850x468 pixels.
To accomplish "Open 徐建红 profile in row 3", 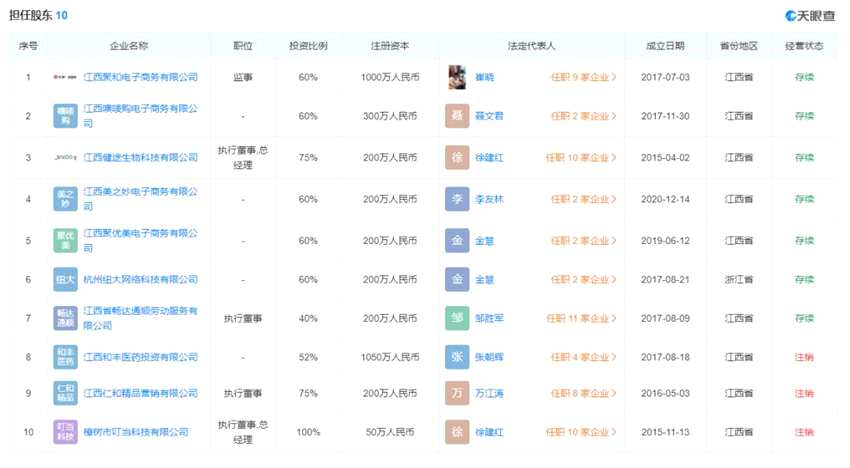I will click(x=489, y=158).
